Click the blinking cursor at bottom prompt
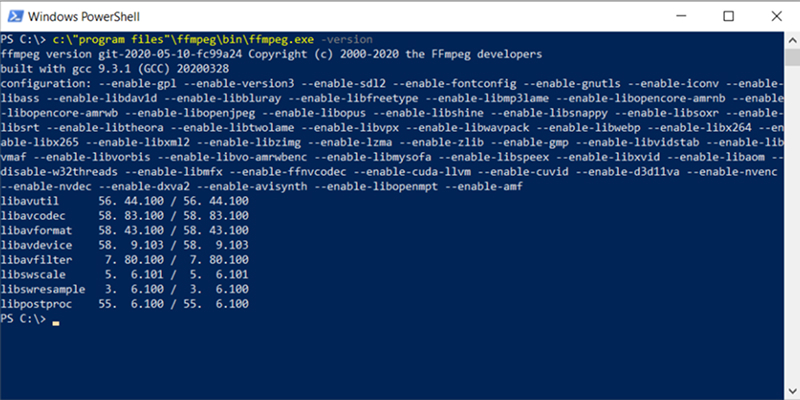The height and width of the screenshot is (400, 800). click(56, 323)
